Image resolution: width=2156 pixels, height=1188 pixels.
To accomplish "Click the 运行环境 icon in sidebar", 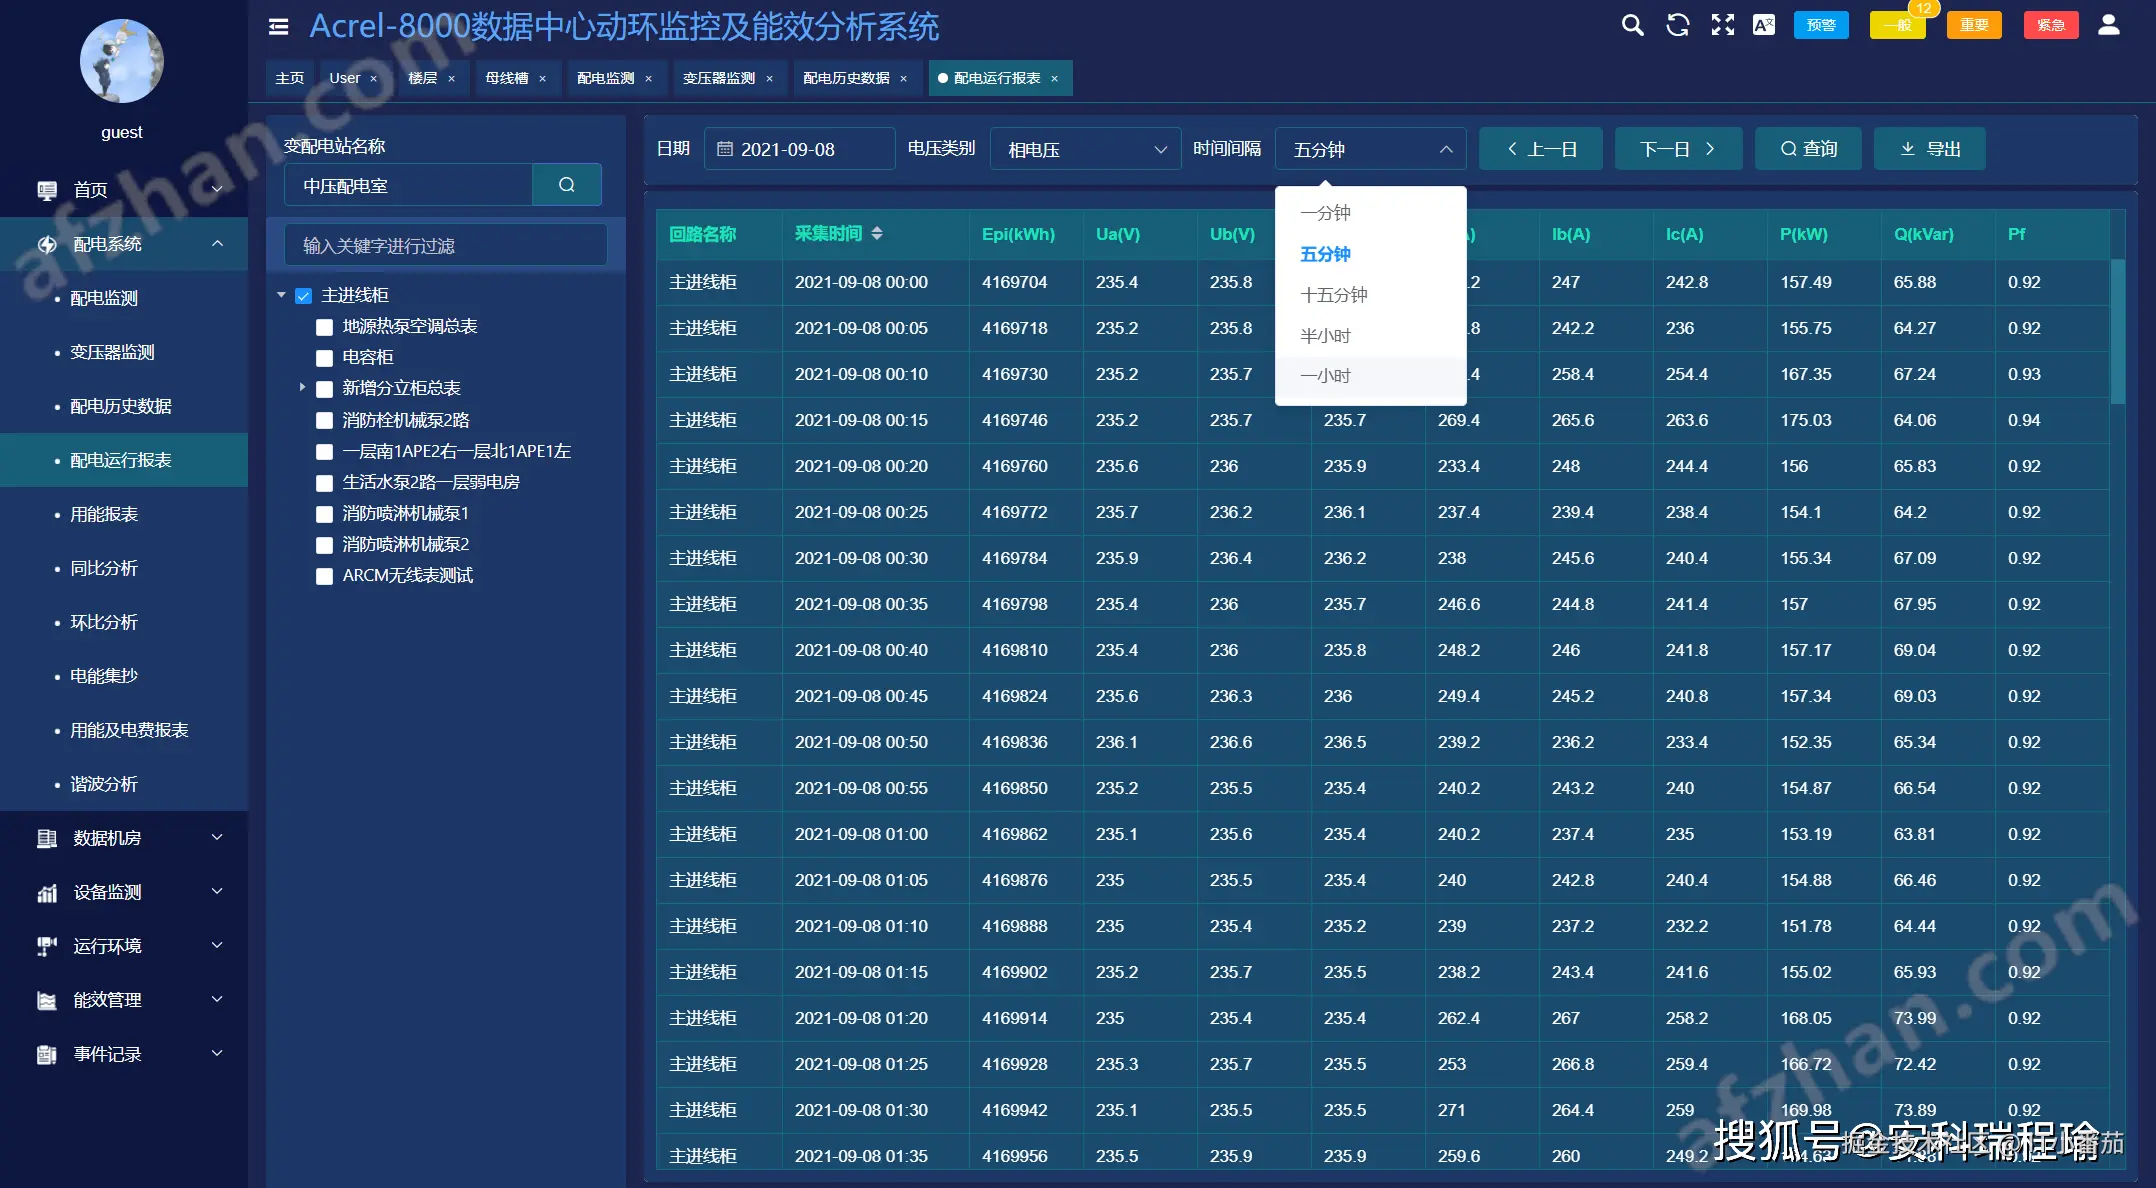I will 47,946.
